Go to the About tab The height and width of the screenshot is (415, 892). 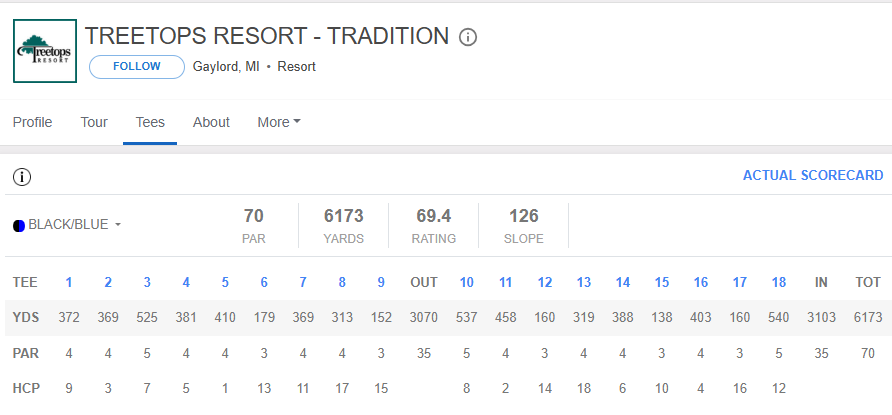pyautogui.click(x=211, y=122)
